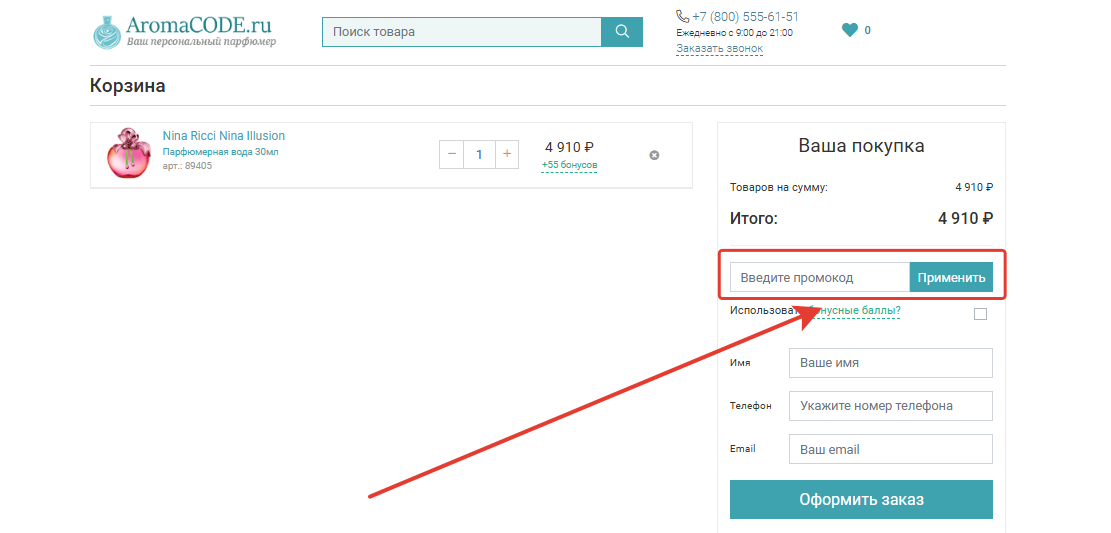Image resolution: width=1111 pixels, height=533 pixels.
Task: Enable the bonus points checkbox
Action: point(980,314)
